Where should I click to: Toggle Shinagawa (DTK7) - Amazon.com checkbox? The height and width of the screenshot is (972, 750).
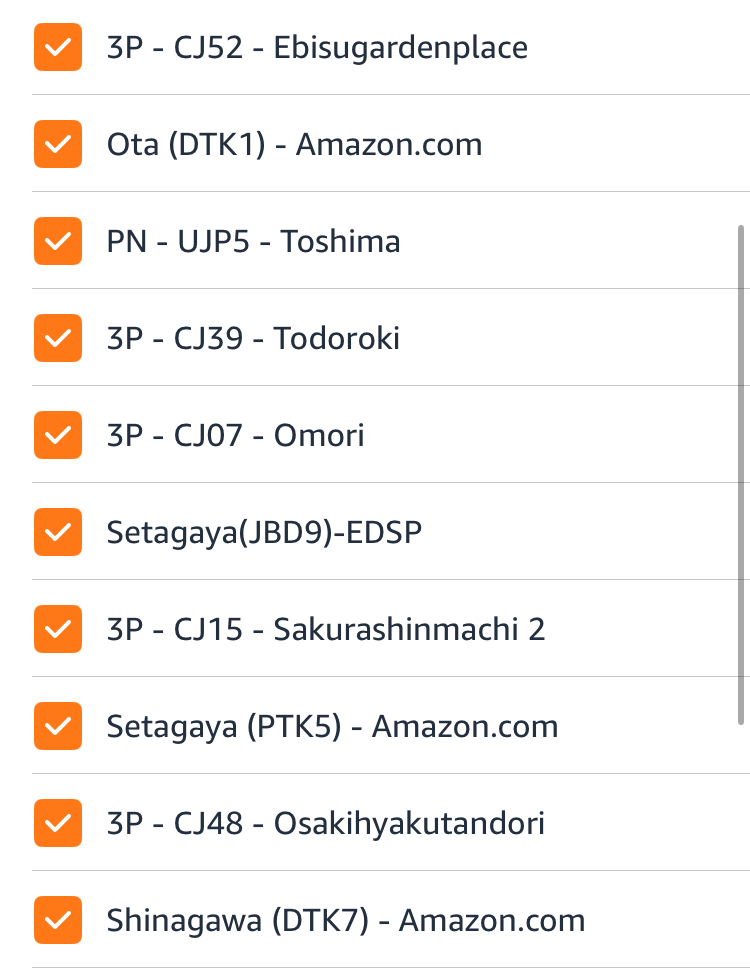(57, 920)
